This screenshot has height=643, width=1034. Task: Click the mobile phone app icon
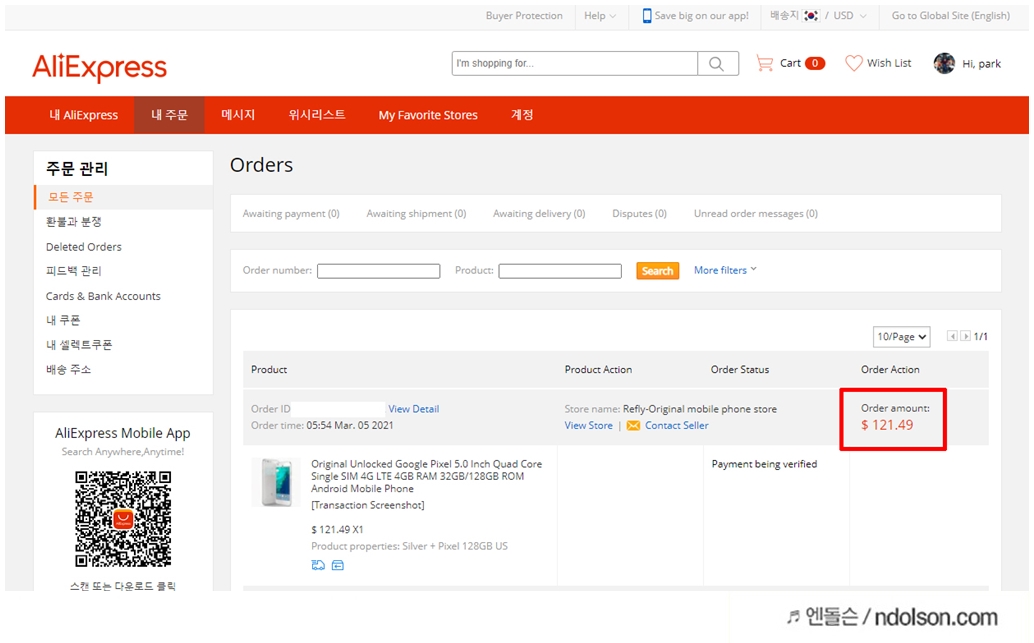pos(647,15)
